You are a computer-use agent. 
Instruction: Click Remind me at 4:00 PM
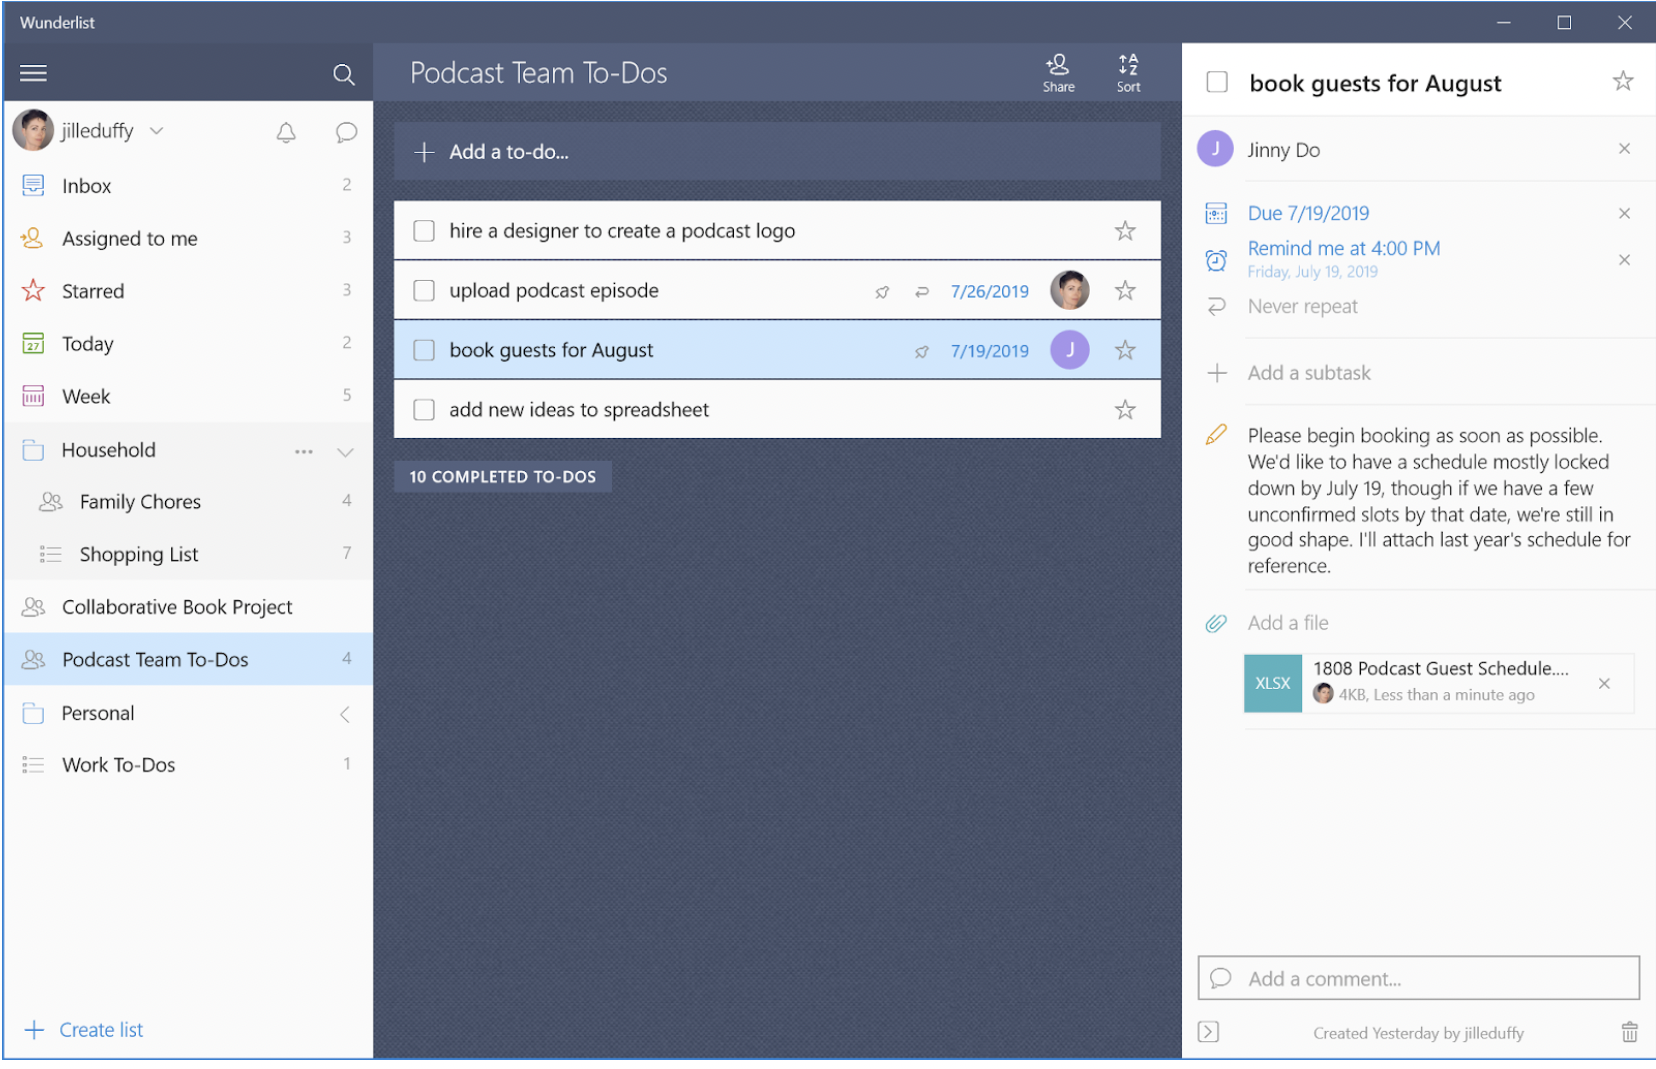click(1343, 248)
